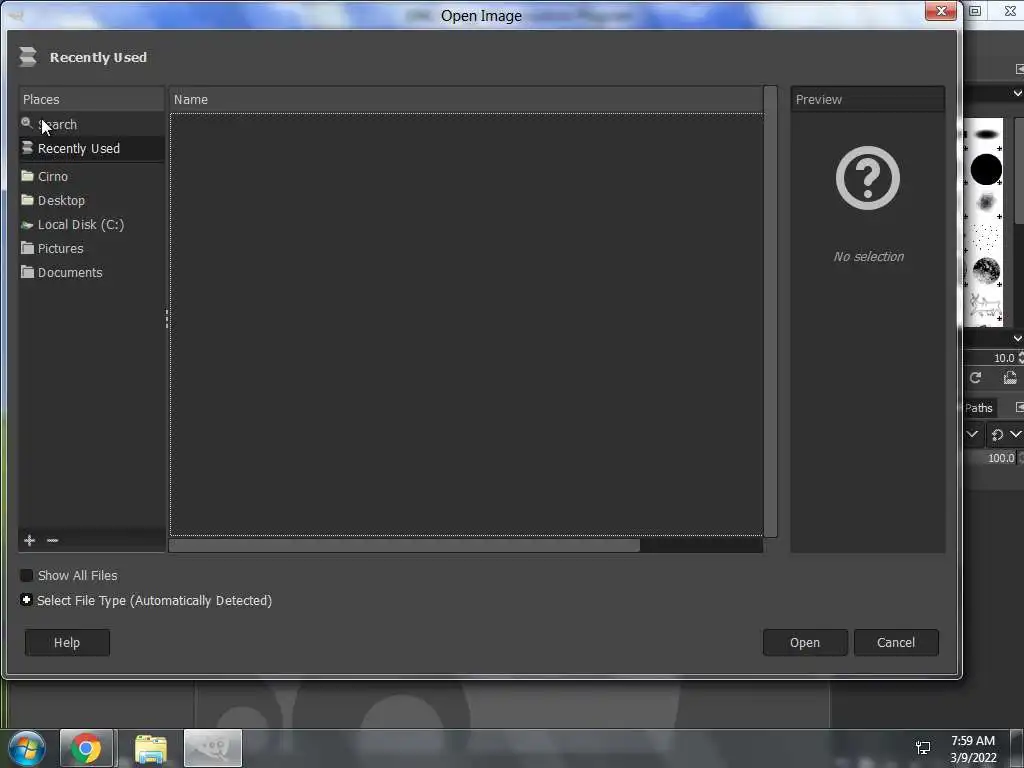
Task: Click the Name column header
Action: tap(466, 99)
